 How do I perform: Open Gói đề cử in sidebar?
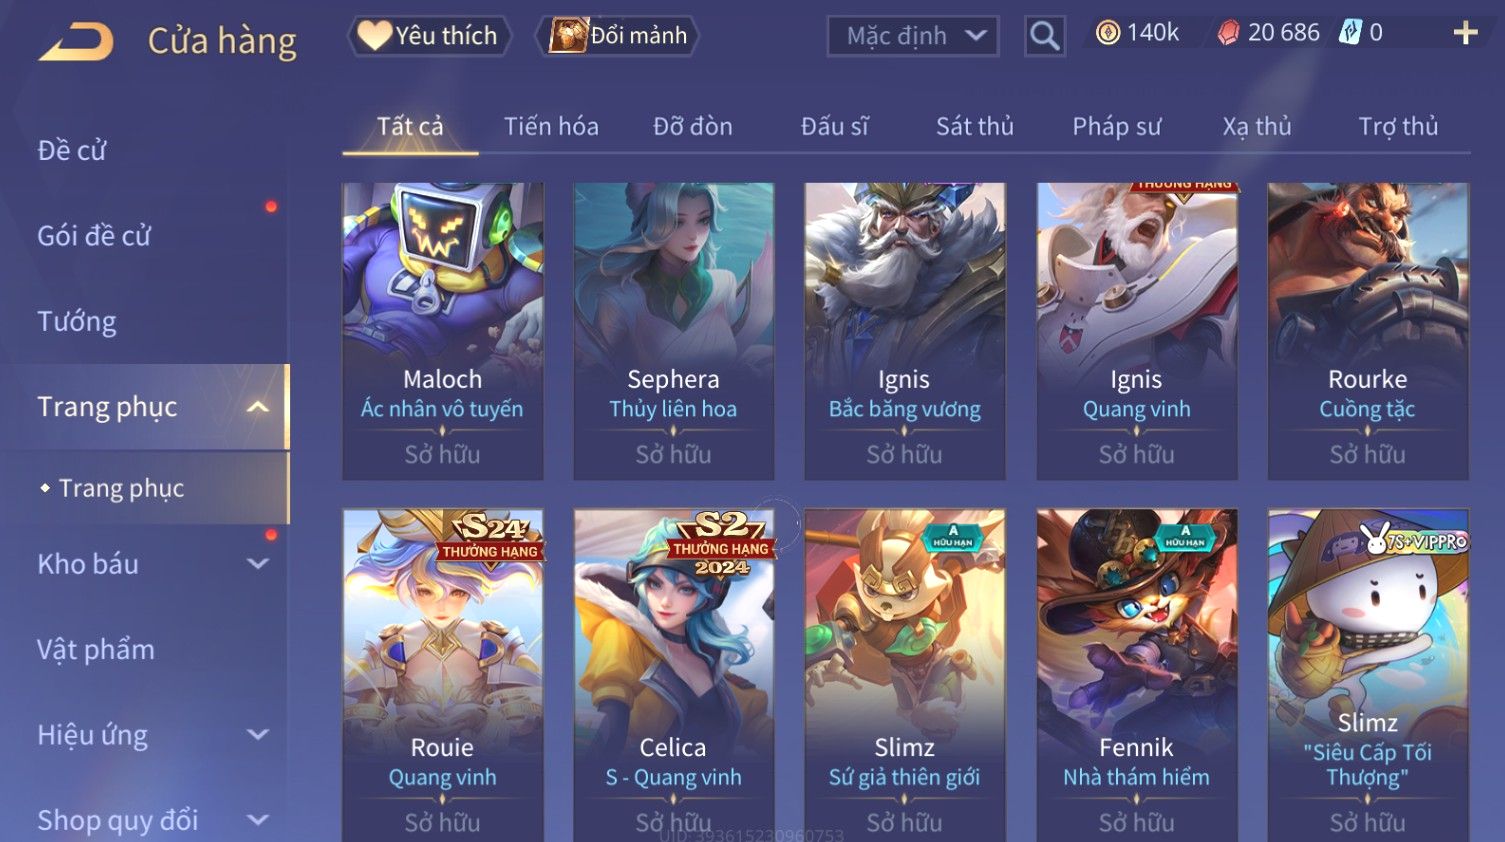pyautogui.click(x=94, y=236)
